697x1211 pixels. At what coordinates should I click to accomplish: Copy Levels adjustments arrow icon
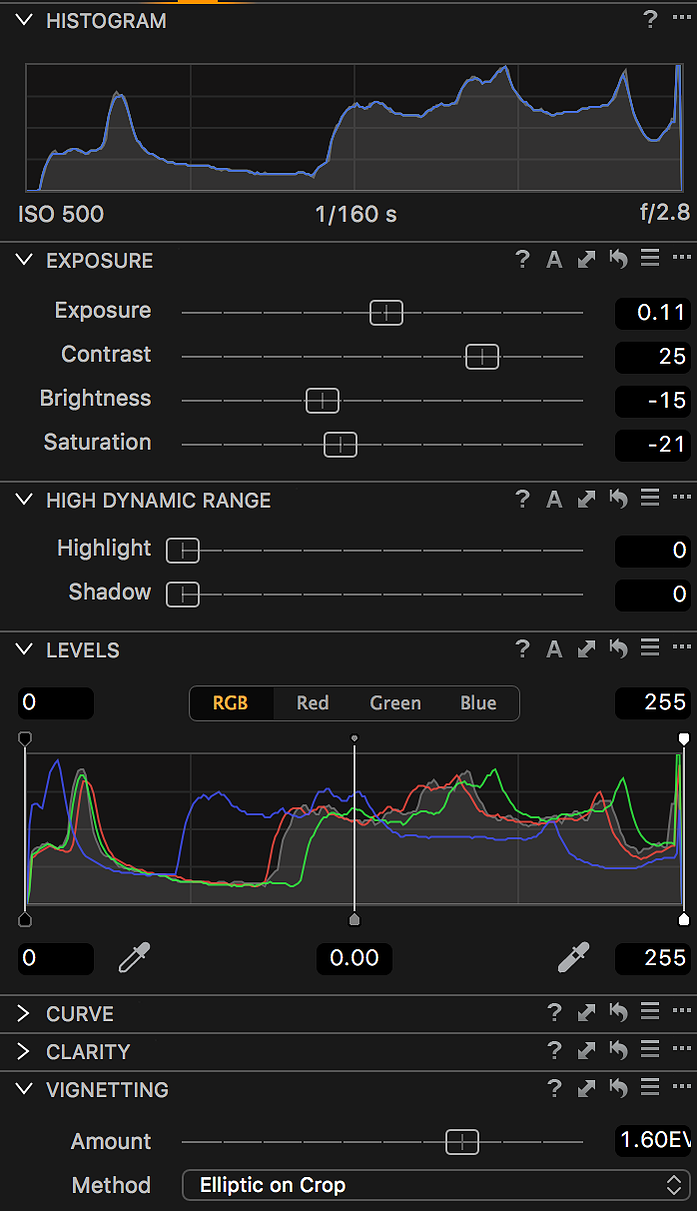point(587,649)
